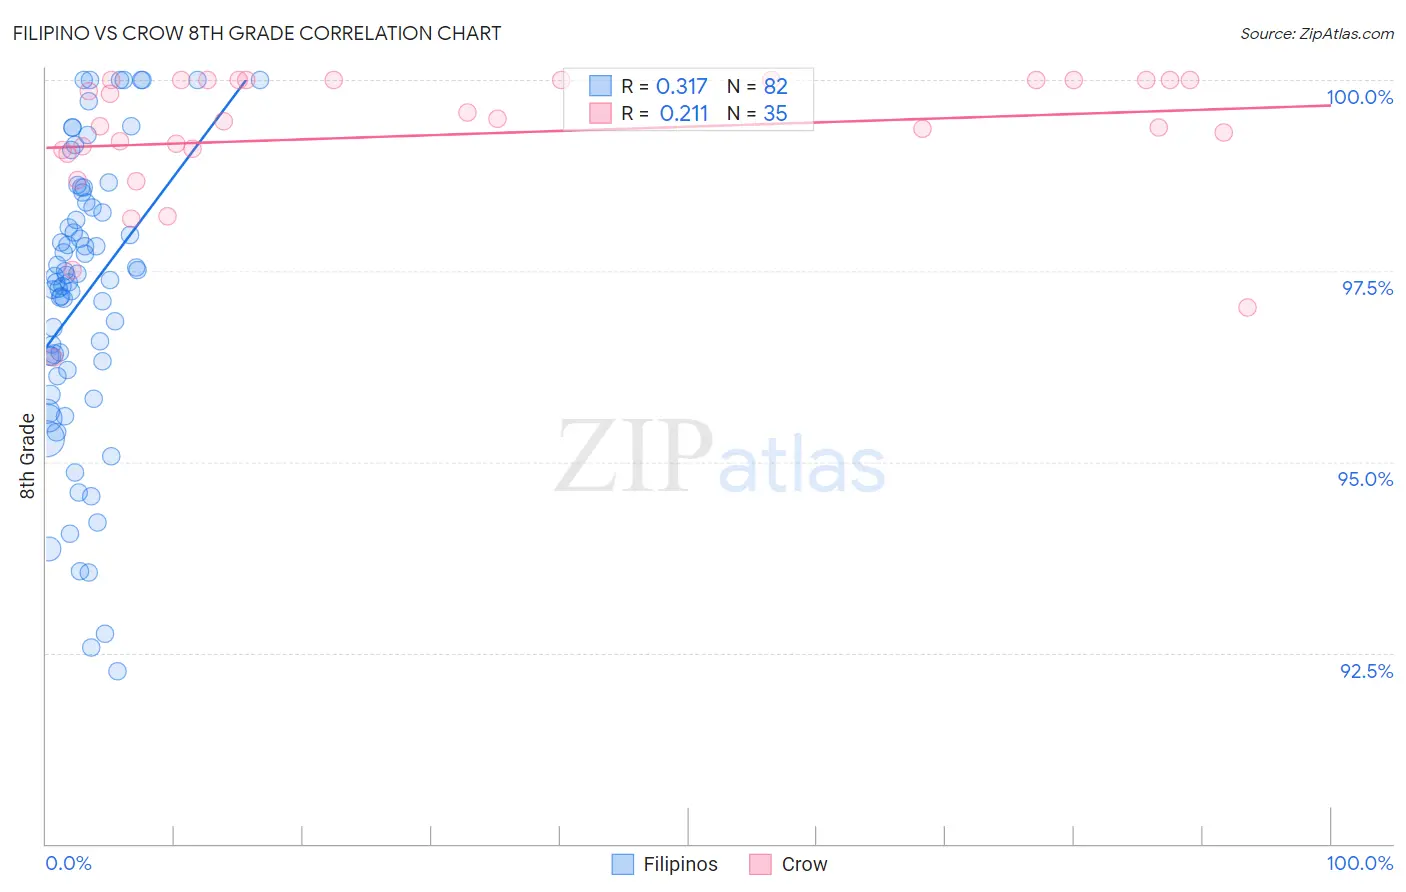The image size is (1406, 892).
Task: Click the 97.5% y-axis label
Action: 1367,288
